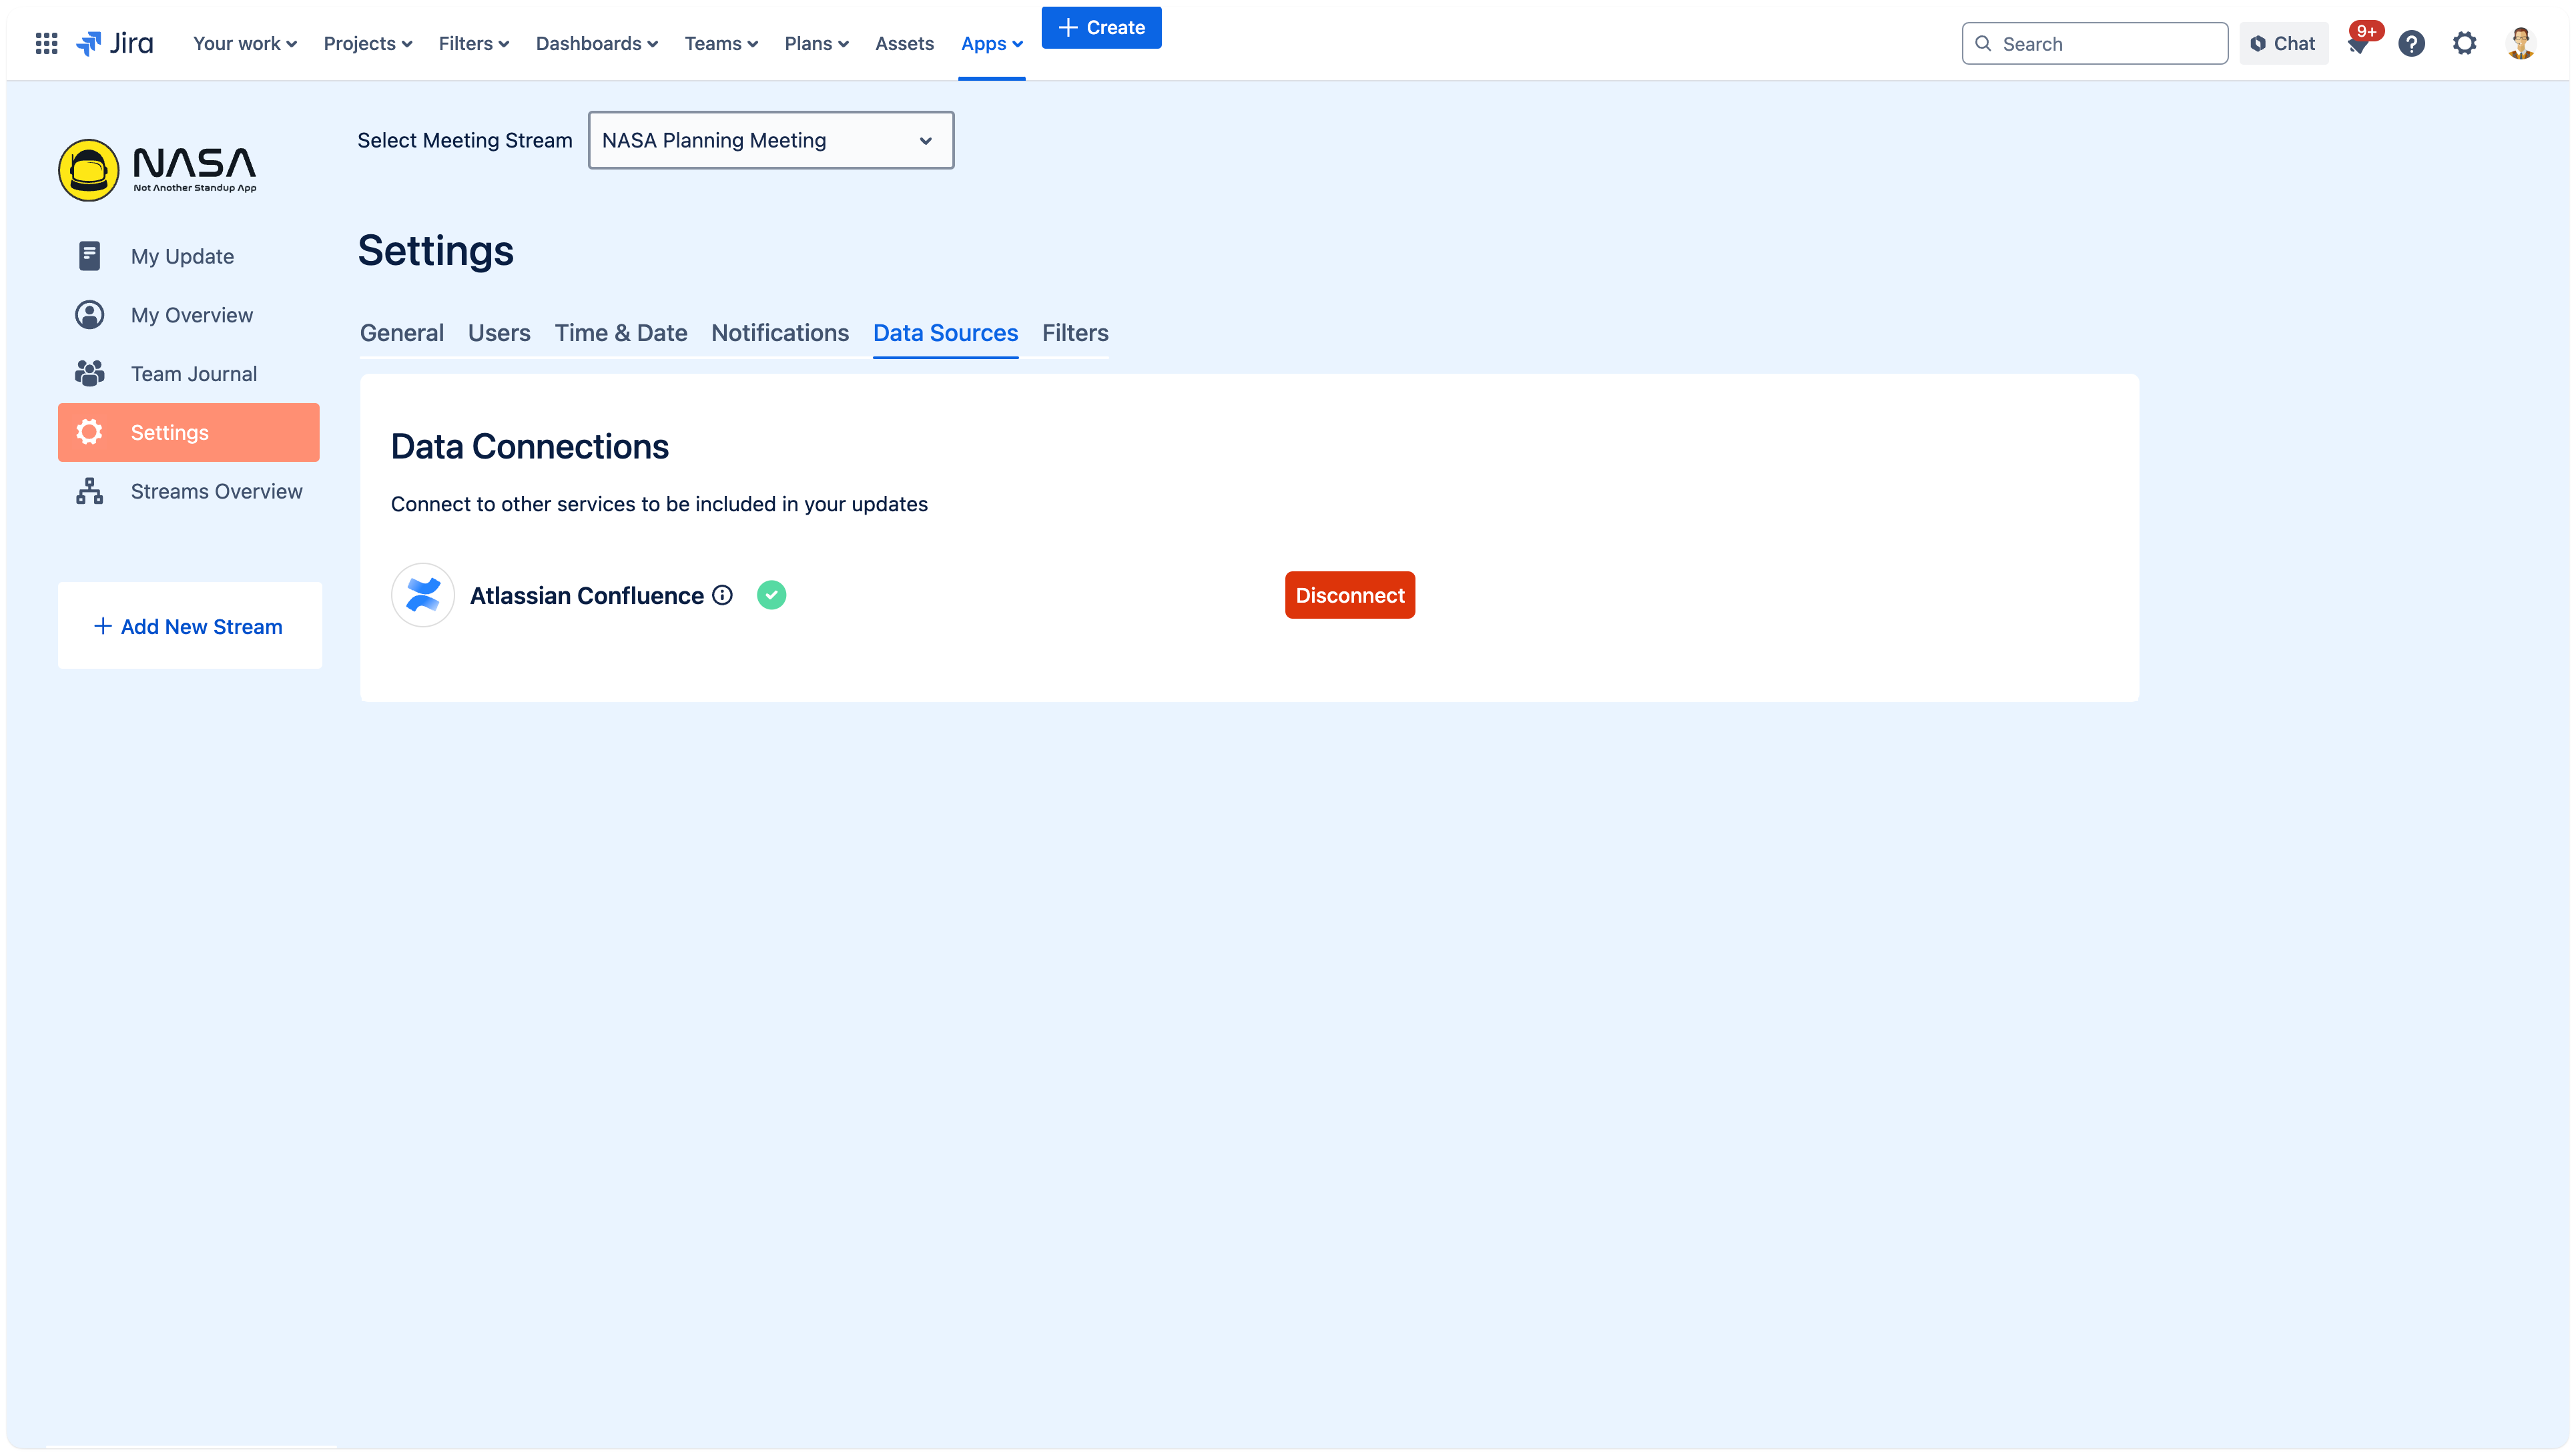Switch to the General settings tab
Viewport: 2576px width, 1455px height.
point(402,333)
